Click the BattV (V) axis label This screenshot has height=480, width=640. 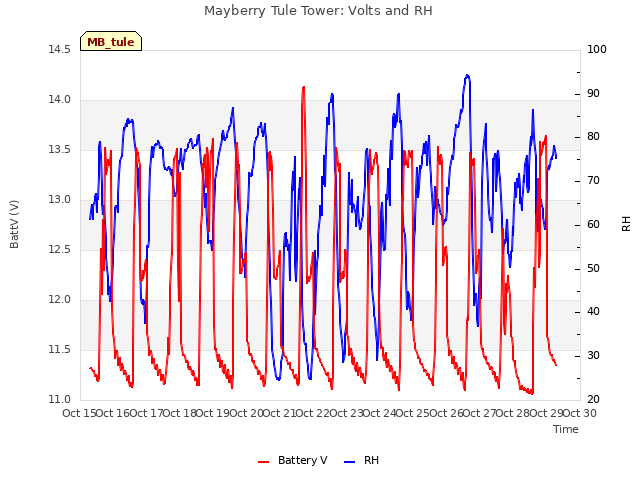click(x=14, y=224)
